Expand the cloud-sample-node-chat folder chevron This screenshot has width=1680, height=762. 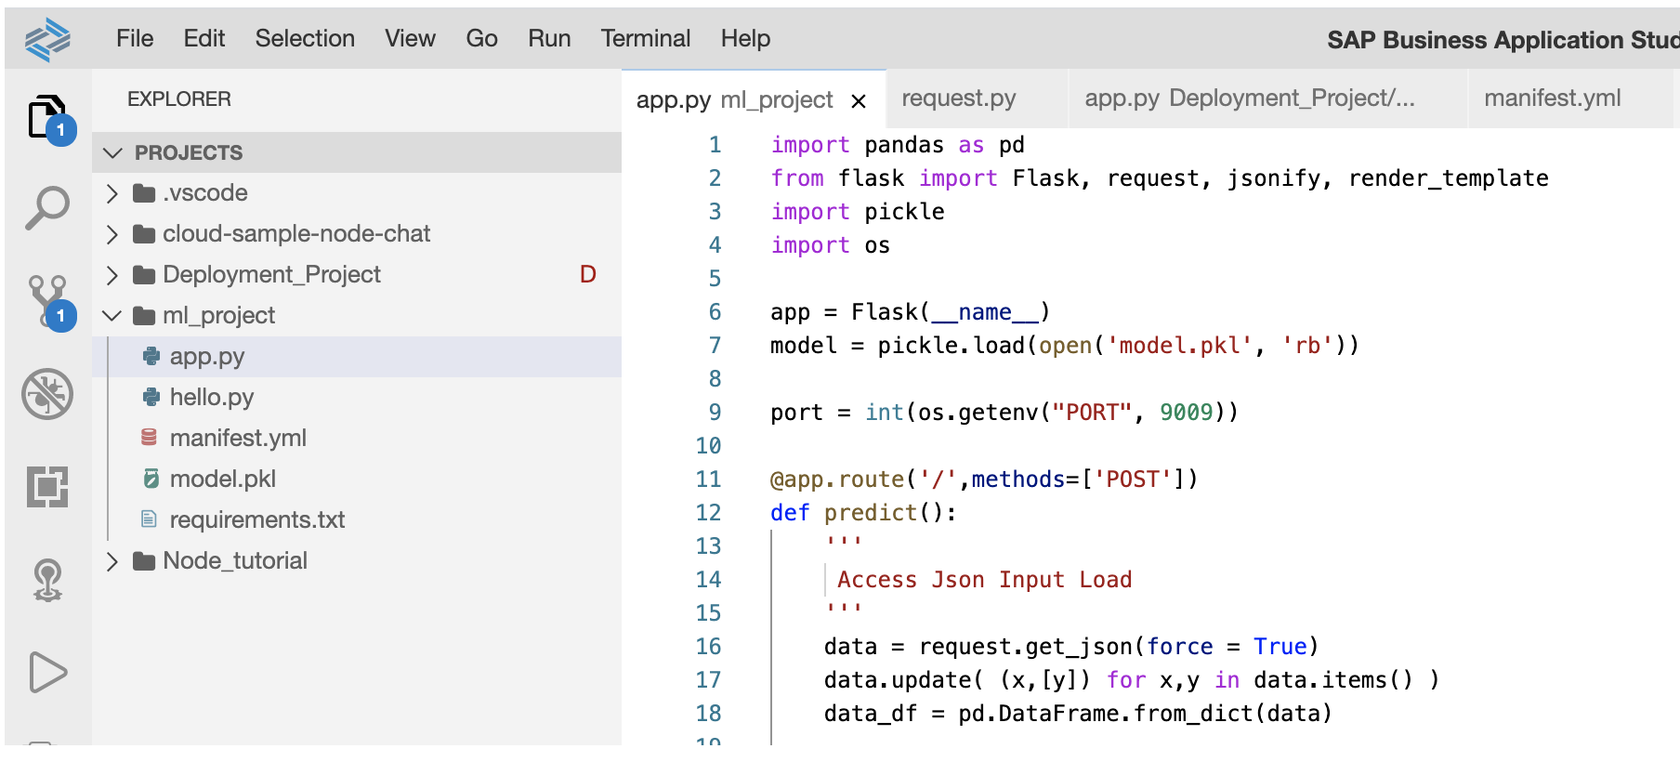pyautogui.click(x=112, y=234)
